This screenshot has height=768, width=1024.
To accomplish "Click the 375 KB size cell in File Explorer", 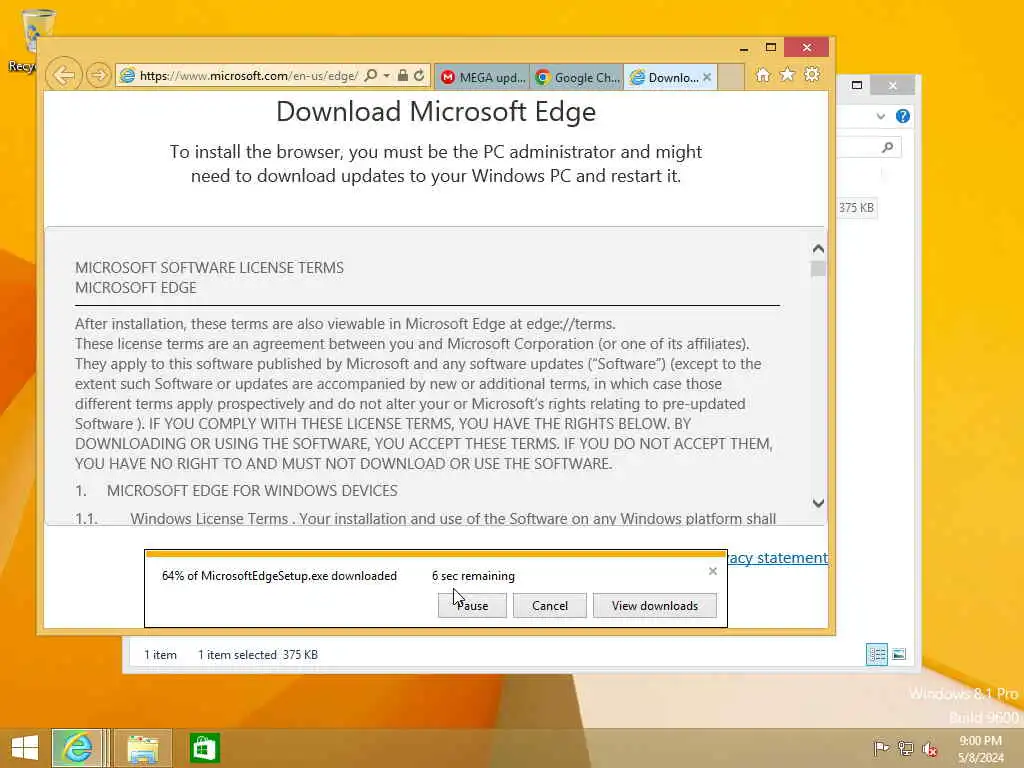I will point(856,208).
